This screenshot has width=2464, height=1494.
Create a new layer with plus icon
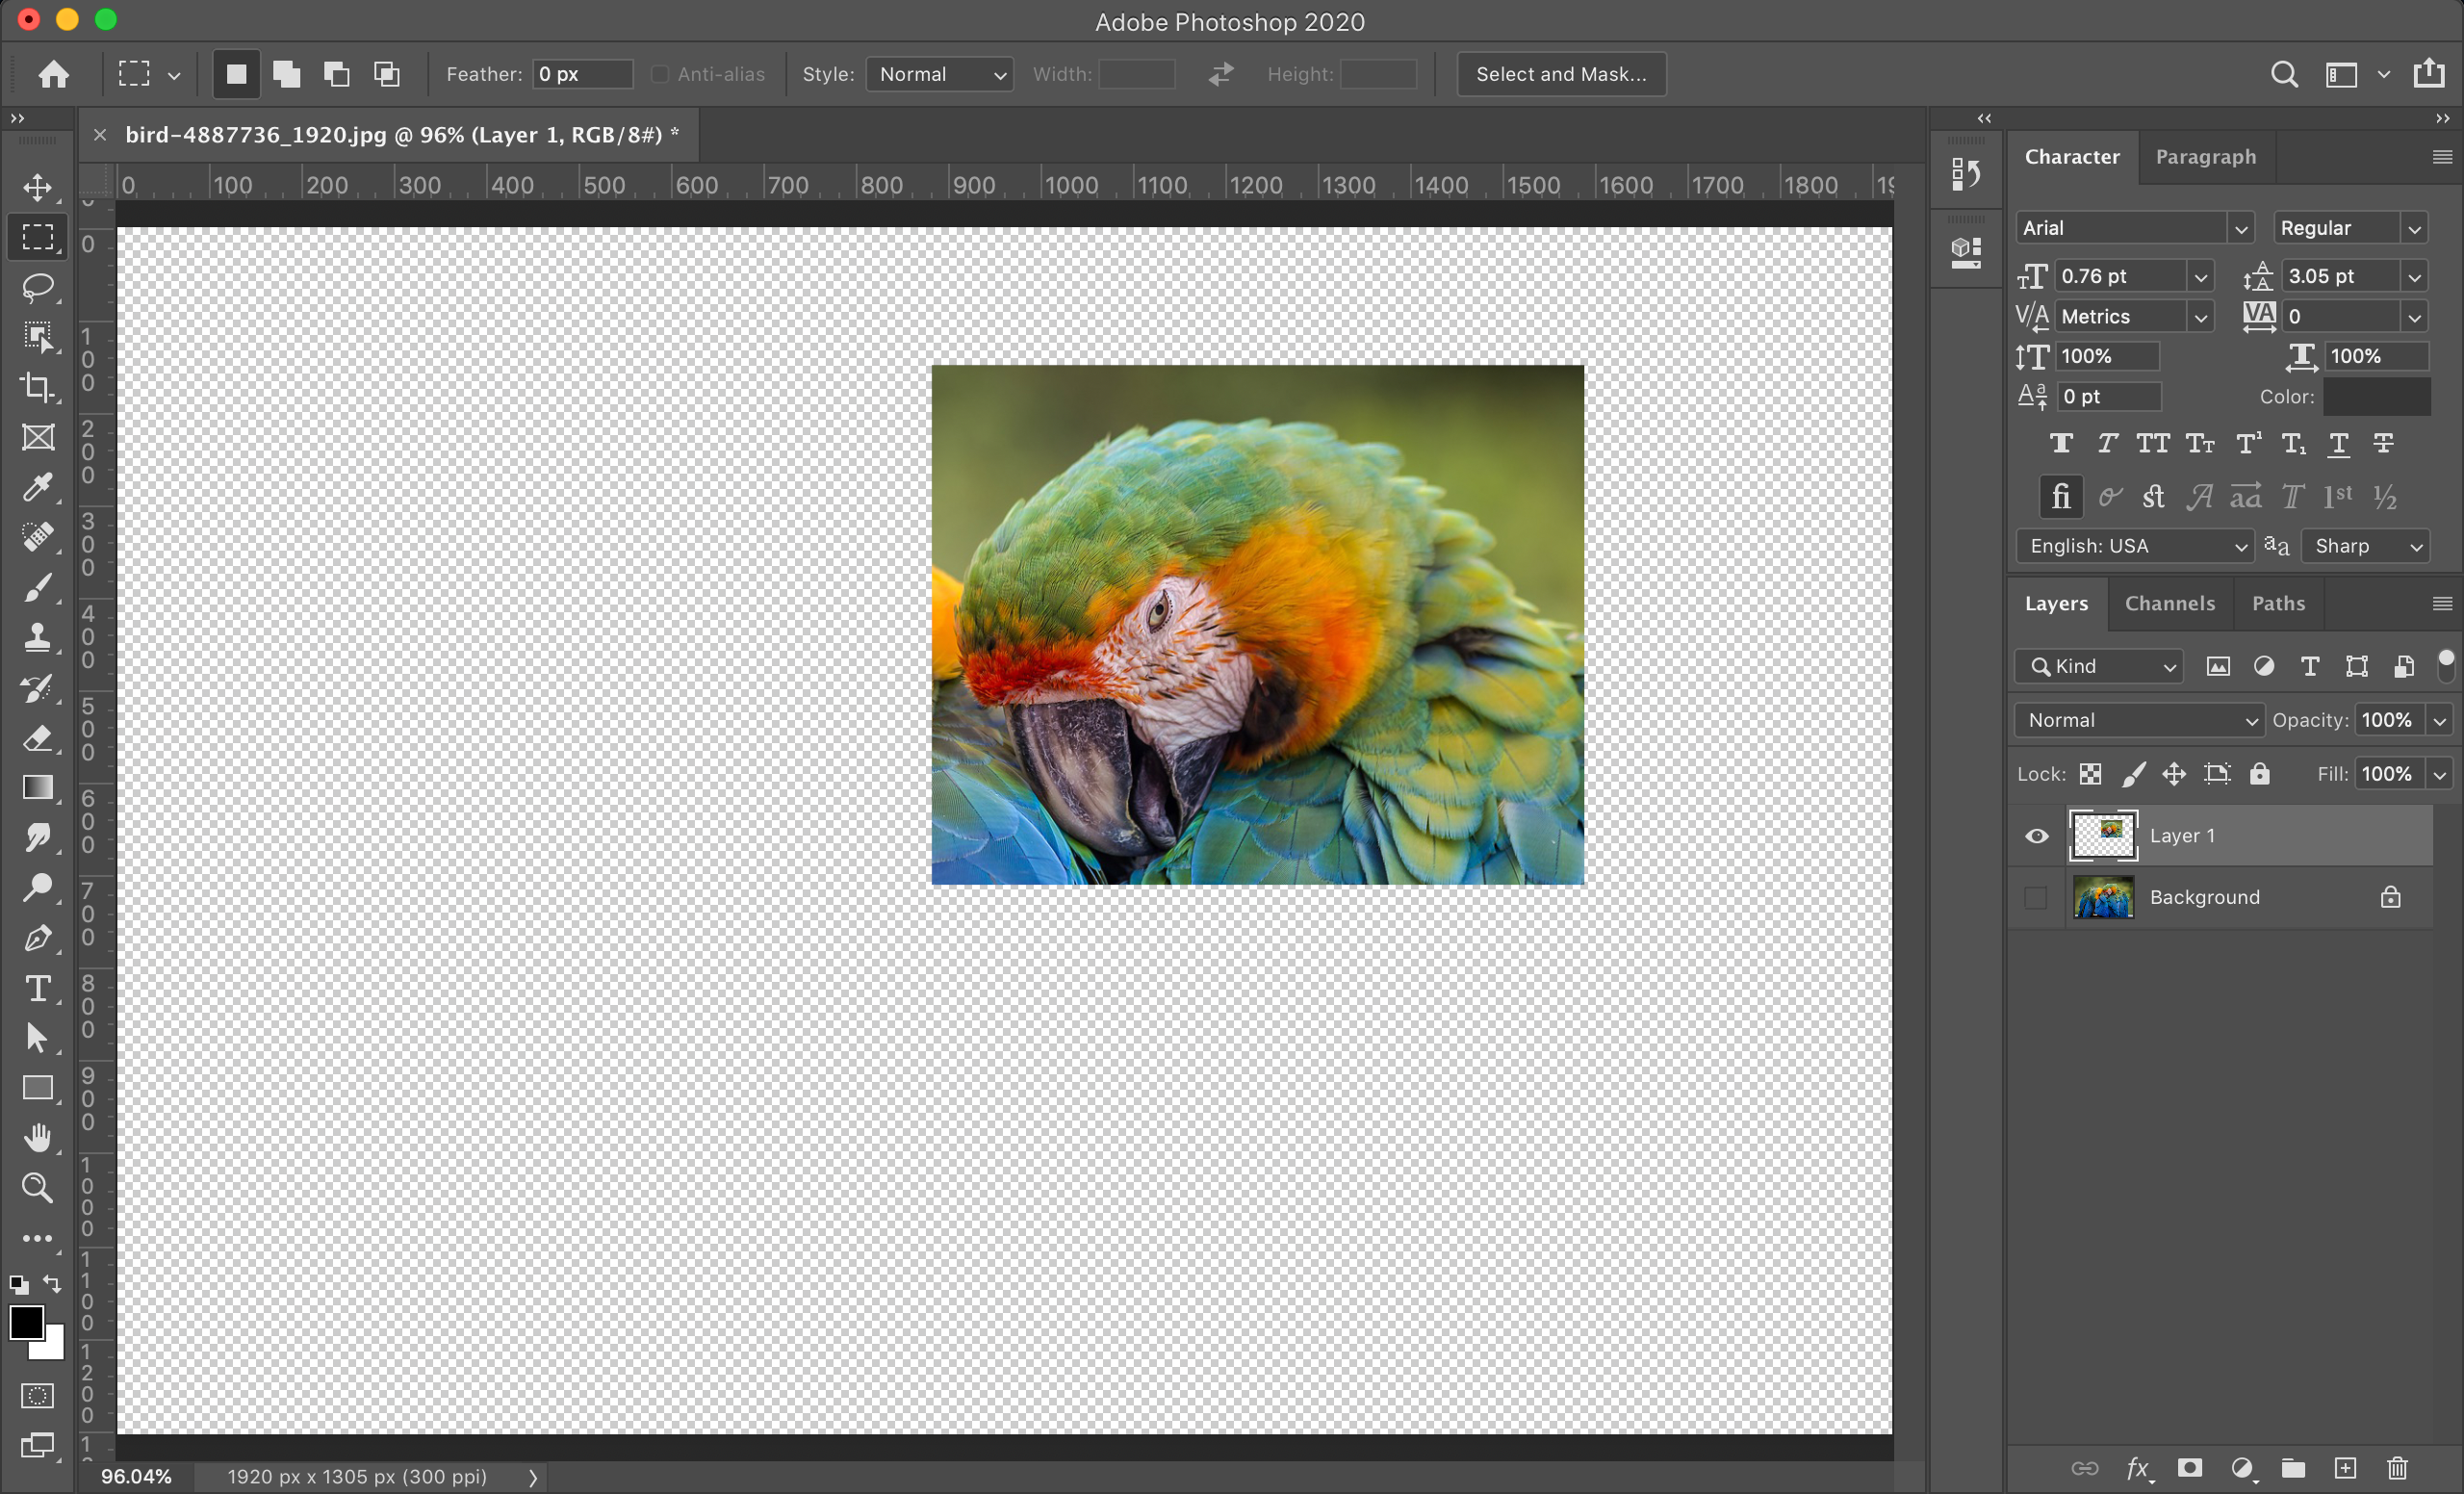click(x=2345, y=1467)
